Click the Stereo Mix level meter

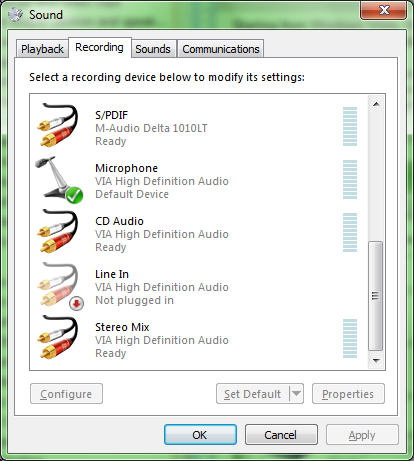[x=350, y=339]
